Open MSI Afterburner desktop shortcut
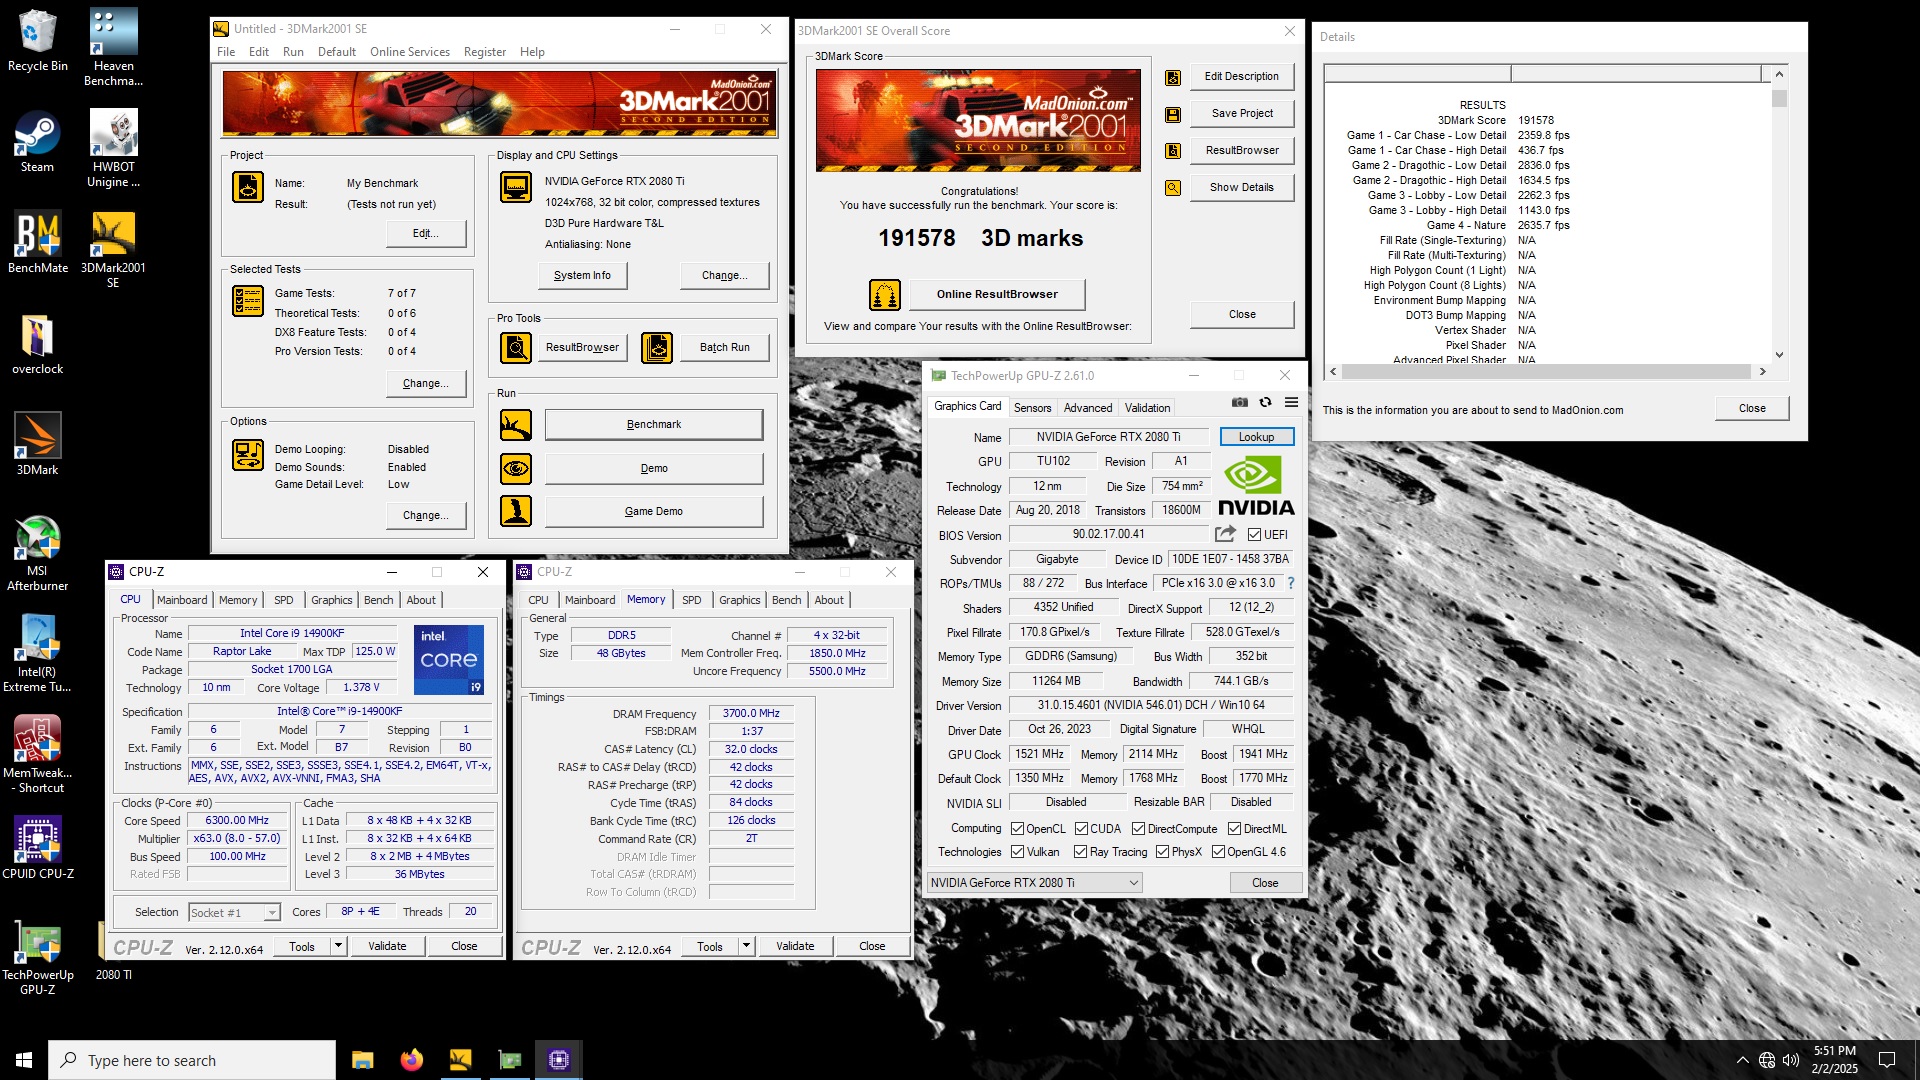 [x=37, y=553]
